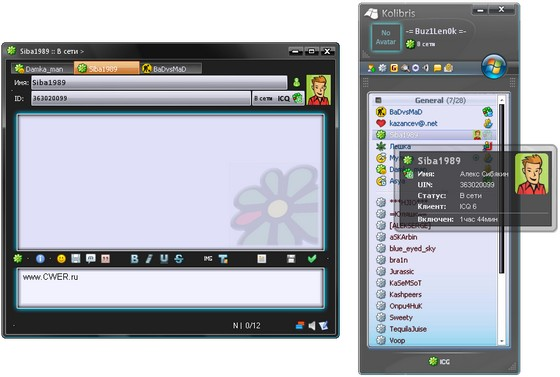Click the green user icon beside the name field

coord(296,82)
